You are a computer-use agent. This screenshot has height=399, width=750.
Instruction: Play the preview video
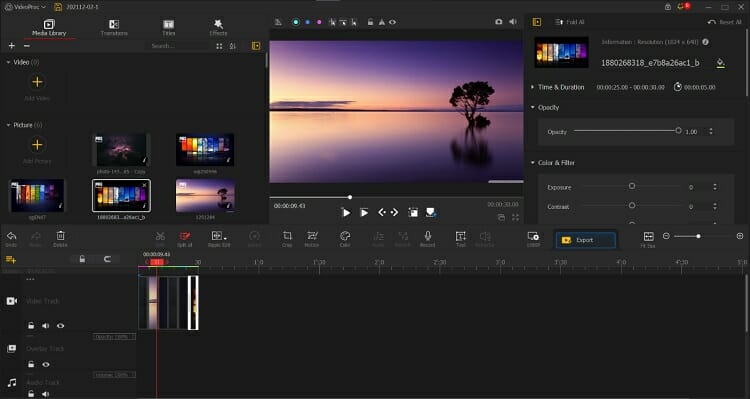(346, 212)
